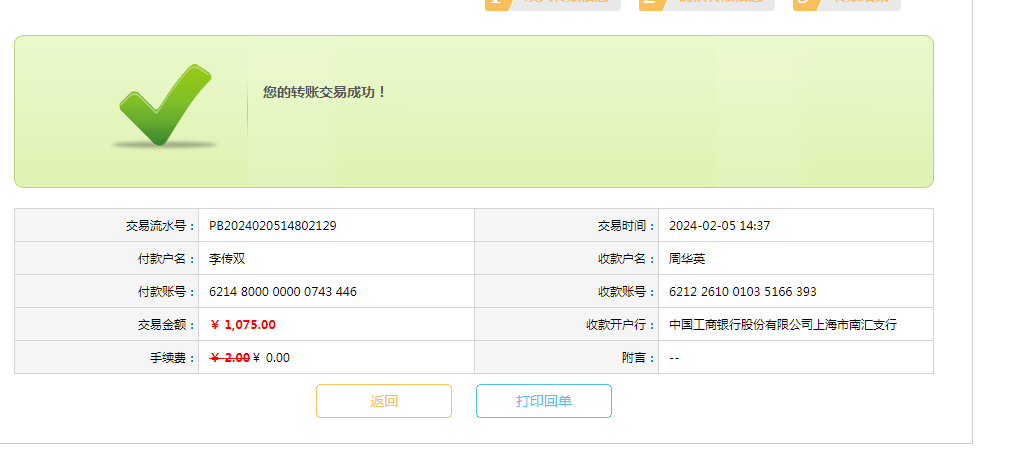Click the actual fee ¥ 0.00
The image size is (1020, 476).
(x=272, y=358)
